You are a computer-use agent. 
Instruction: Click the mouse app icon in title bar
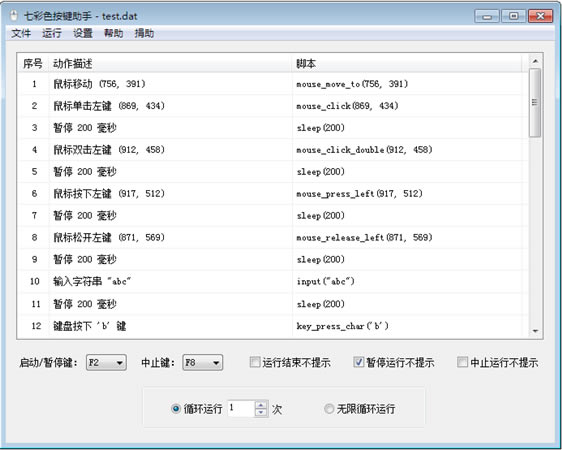point(14,16)
